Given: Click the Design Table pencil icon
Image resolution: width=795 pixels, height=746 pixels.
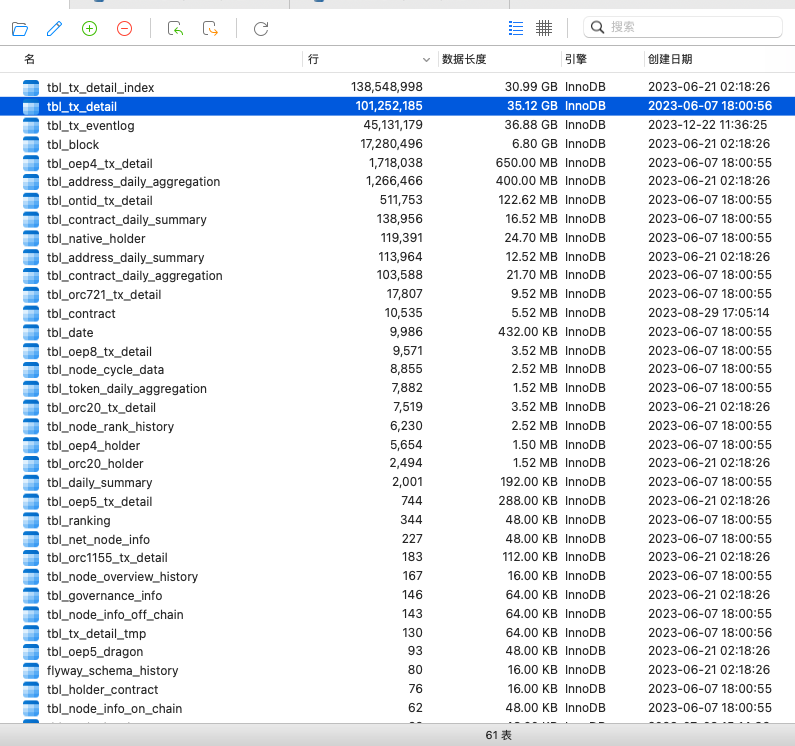Looking at the screenshot, I should point(54,28).
